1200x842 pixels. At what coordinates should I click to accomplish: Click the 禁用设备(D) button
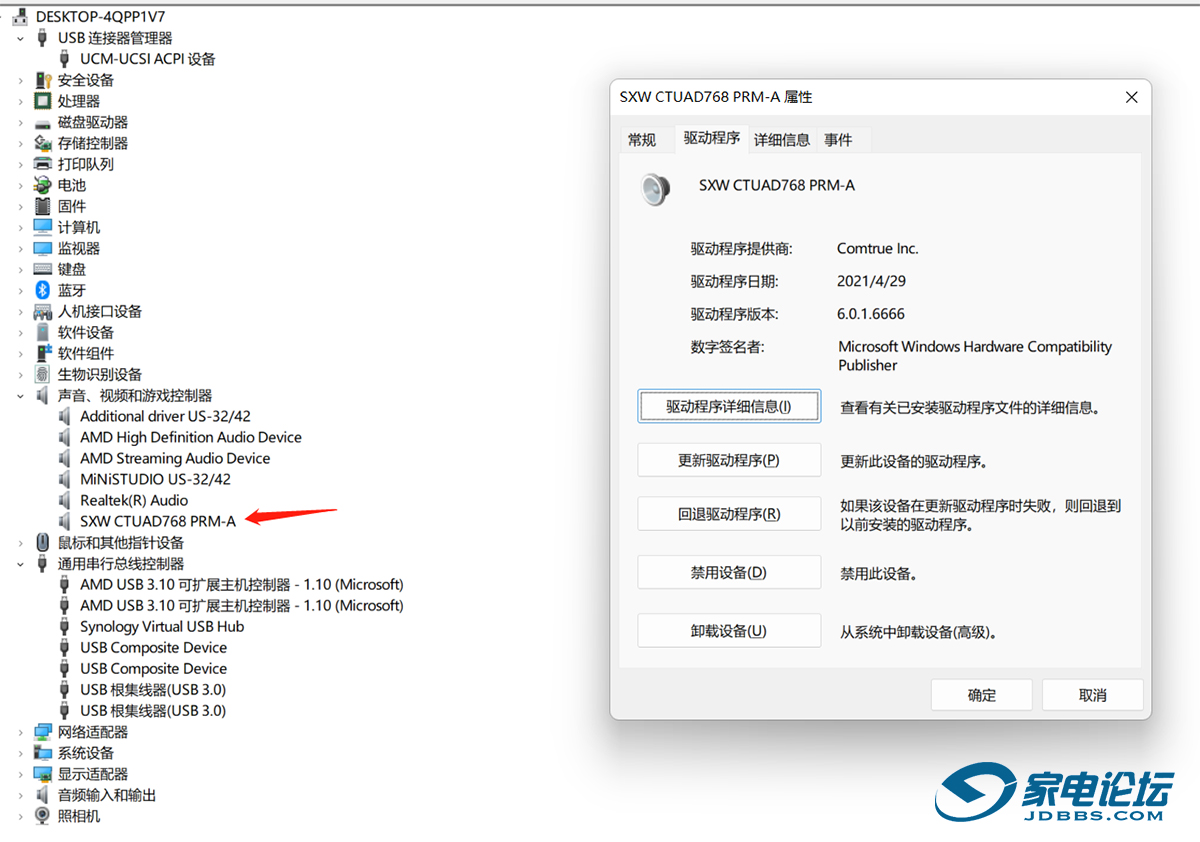729,573
